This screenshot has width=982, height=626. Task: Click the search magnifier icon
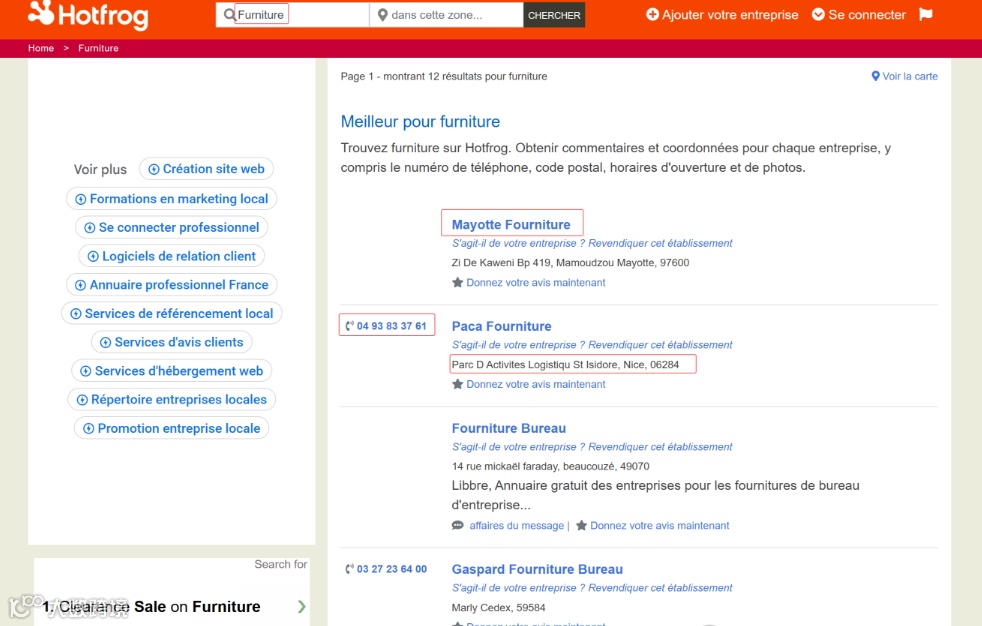click(x=229, y=14)
